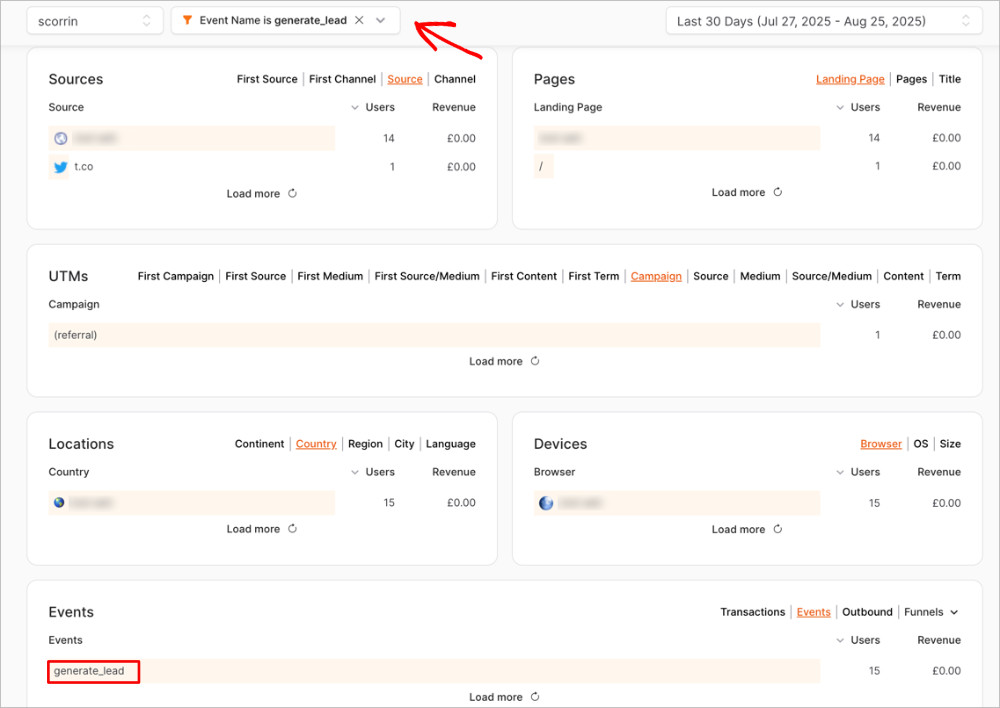The width and height of the screenshot is (1000, 708).
Task: Click the Twitter icon next to t.co
Action: pyautogui.click(x=58, y=166)
